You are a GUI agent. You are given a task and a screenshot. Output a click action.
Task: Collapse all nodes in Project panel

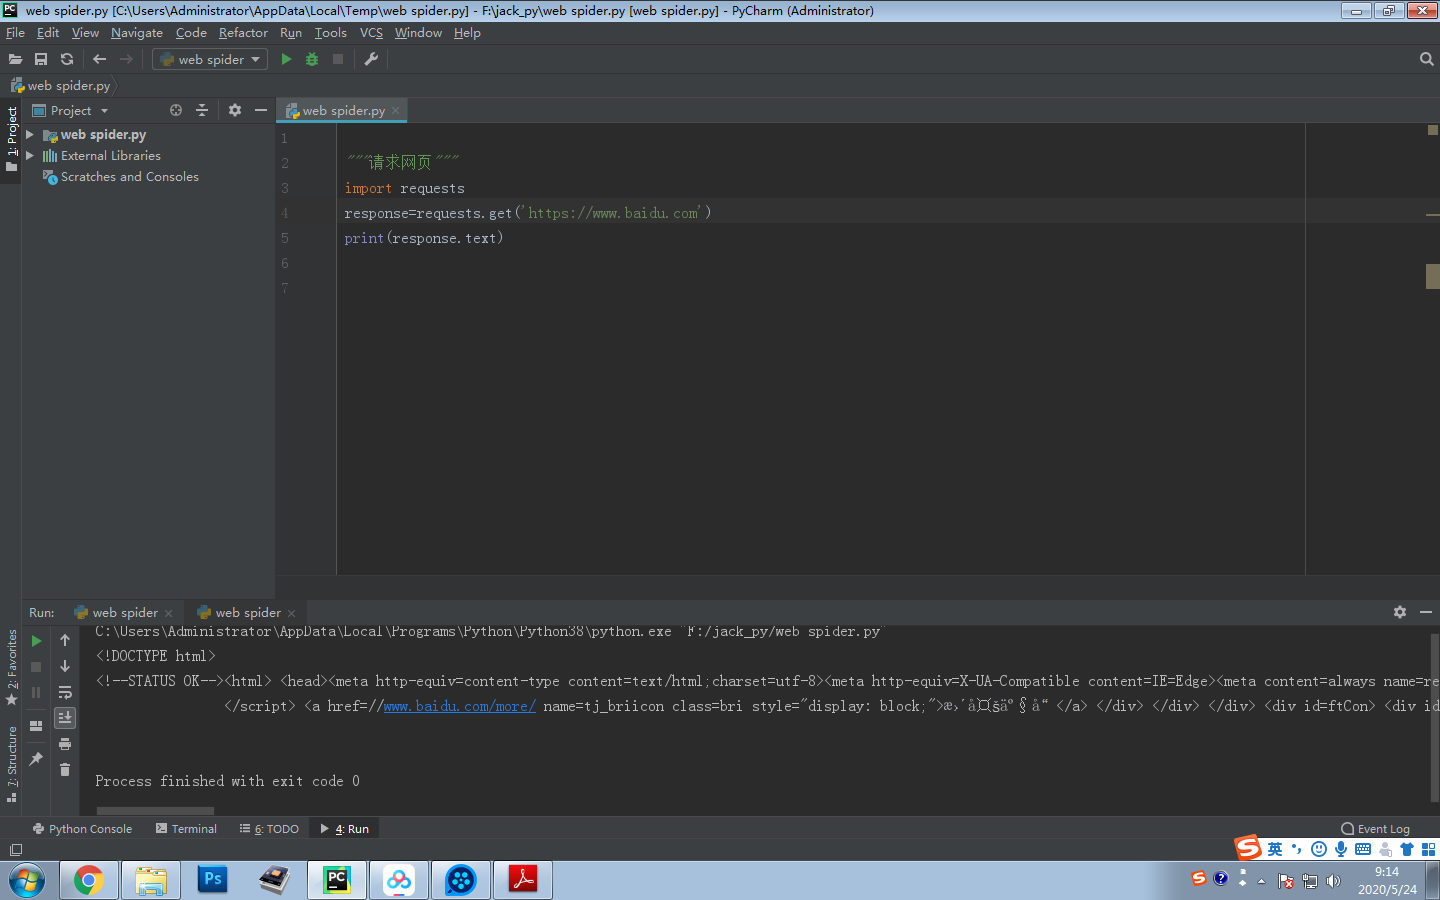point(202,110)
